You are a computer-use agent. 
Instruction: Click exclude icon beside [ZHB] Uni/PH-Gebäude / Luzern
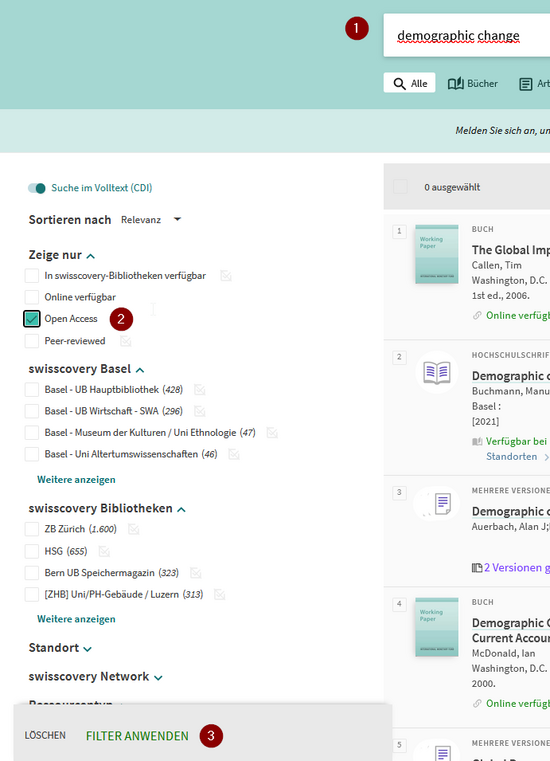point(219,595)
